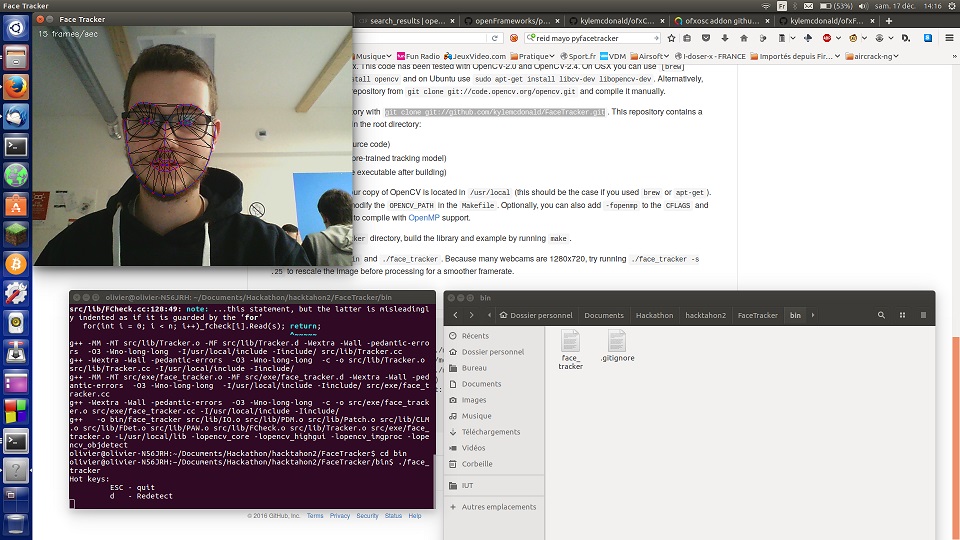
Task: Open the Pocket icon in Firefox toolbar
Action: (x=706, y=38)
